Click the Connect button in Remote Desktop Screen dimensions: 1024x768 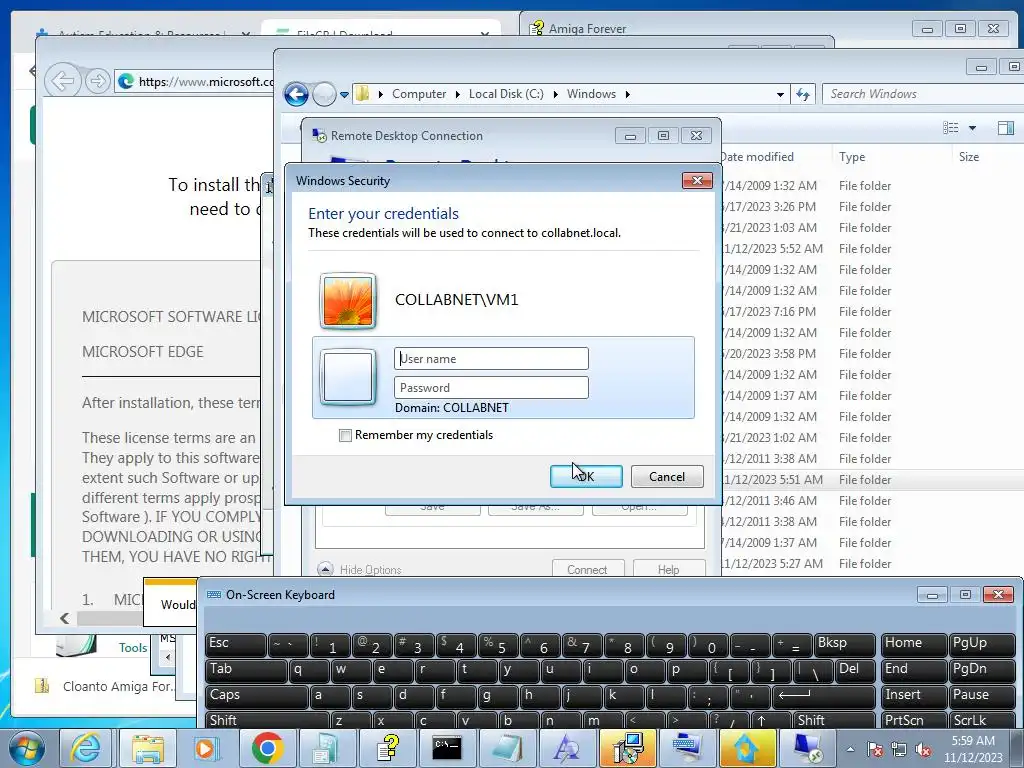tap(587, 569)
